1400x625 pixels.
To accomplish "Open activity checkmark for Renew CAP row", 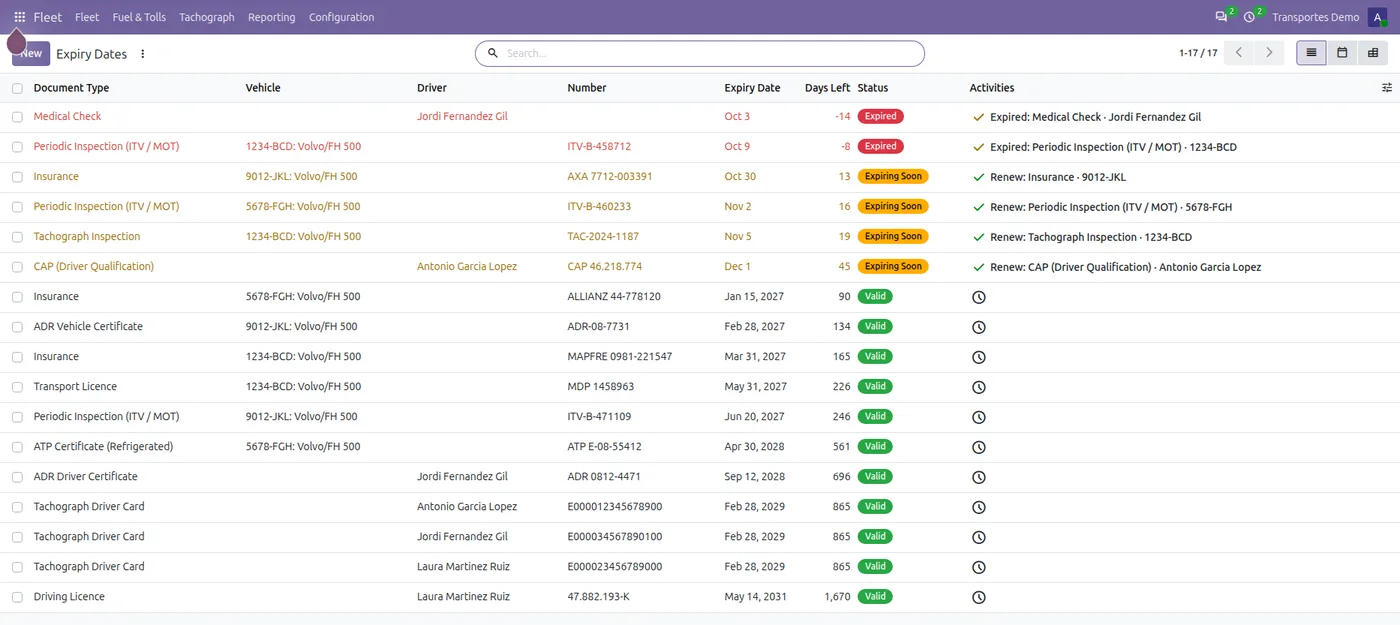I will pyautogui.click(x=978, y=267).
